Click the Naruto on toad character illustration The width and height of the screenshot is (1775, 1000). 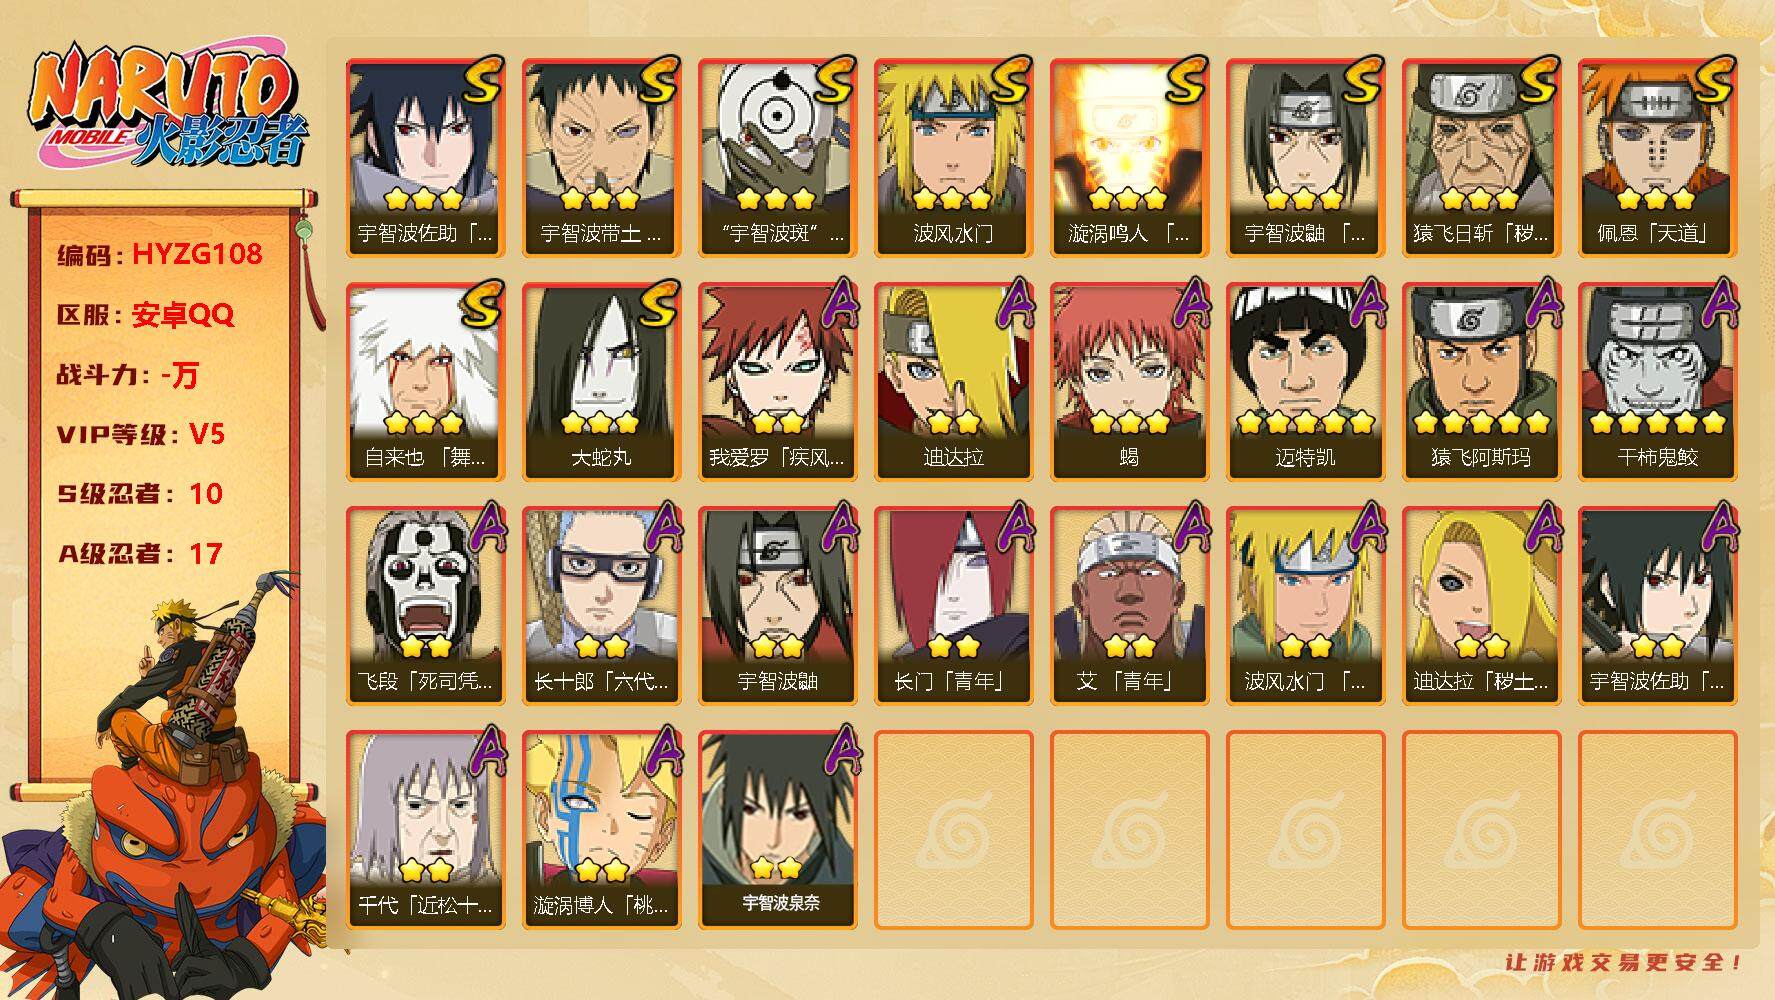(165, 785)
